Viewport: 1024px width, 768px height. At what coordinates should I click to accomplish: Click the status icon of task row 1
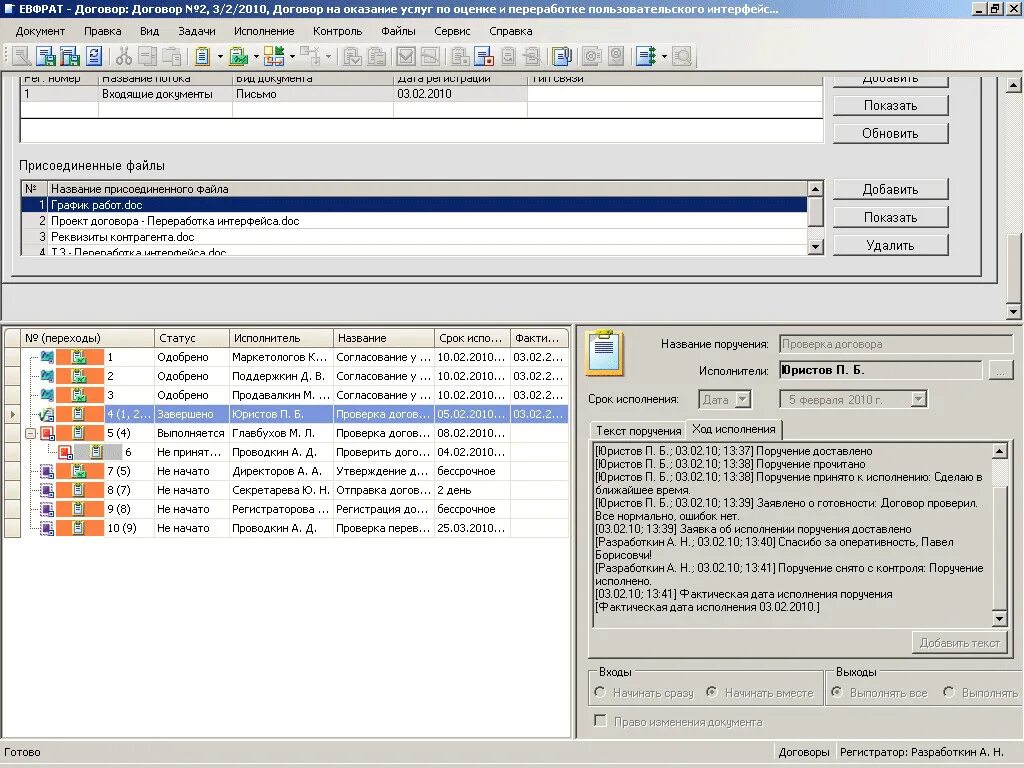47,357
